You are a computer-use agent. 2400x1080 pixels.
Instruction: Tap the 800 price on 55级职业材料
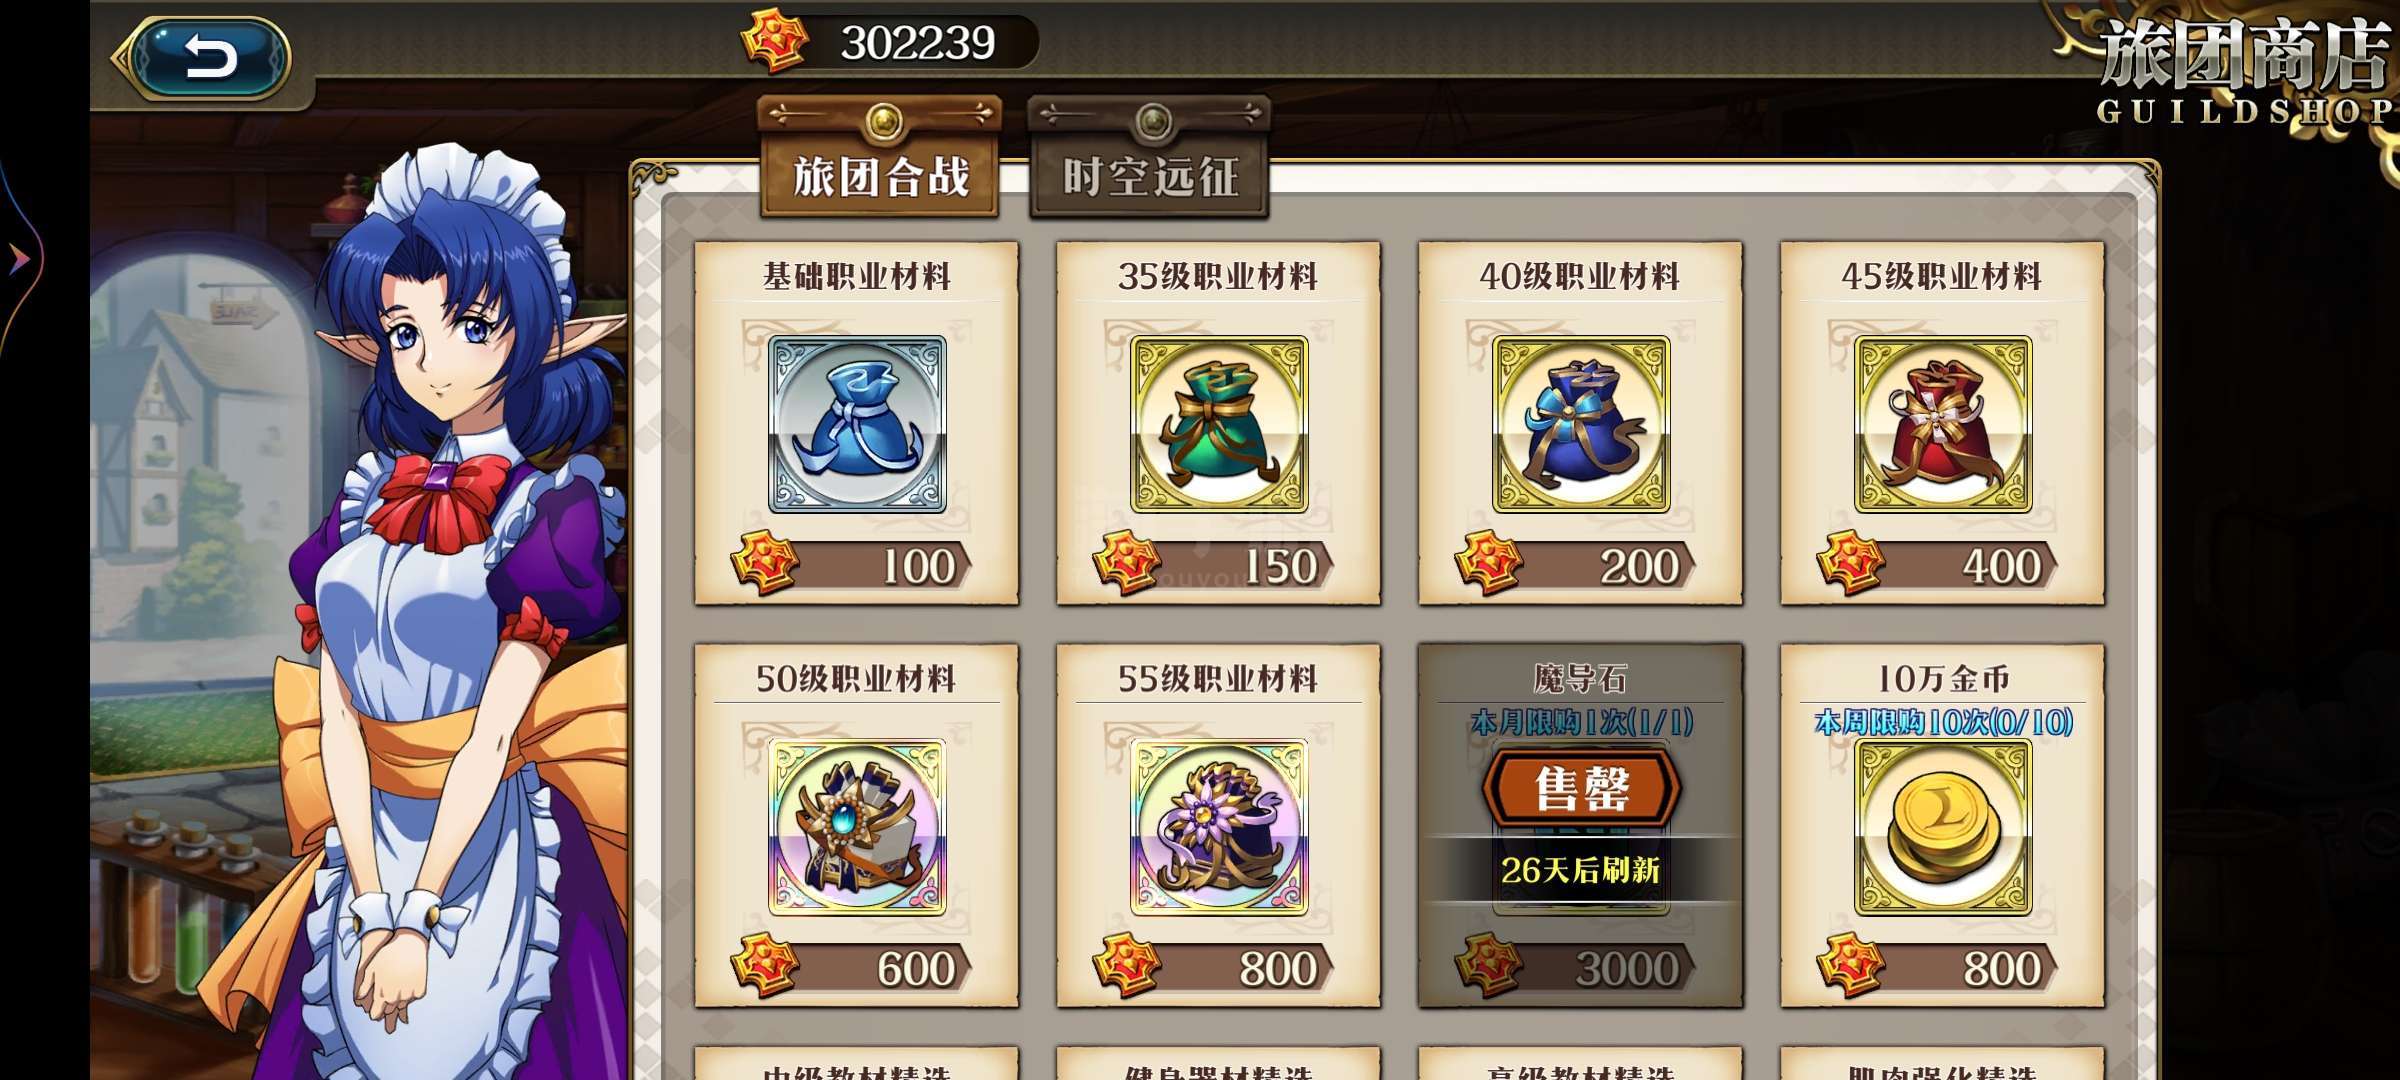[1215, 967]
